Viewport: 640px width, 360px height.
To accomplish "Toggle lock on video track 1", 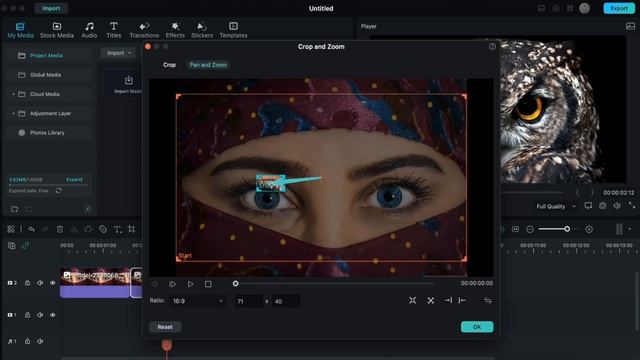I will [x=27, y=315].
